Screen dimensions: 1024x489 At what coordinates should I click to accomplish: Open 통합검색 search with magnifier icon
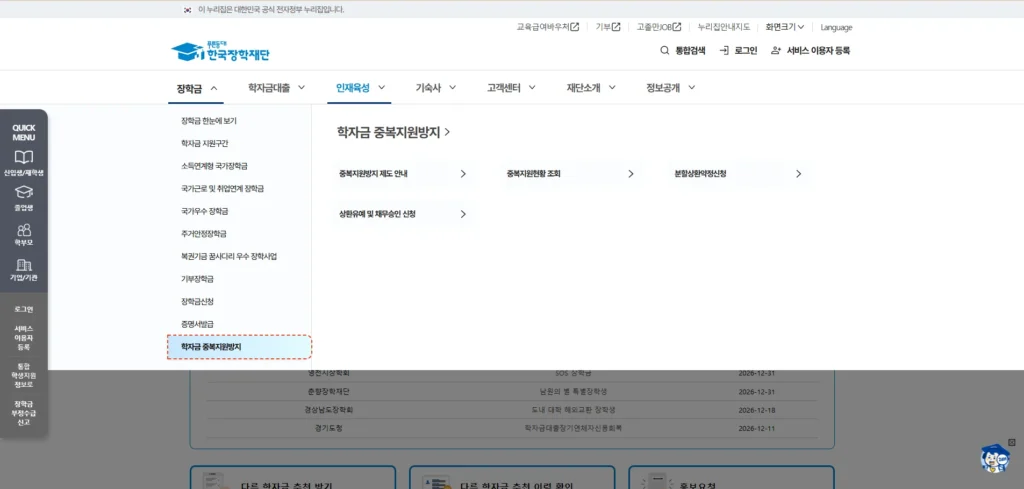click(682, 50)
